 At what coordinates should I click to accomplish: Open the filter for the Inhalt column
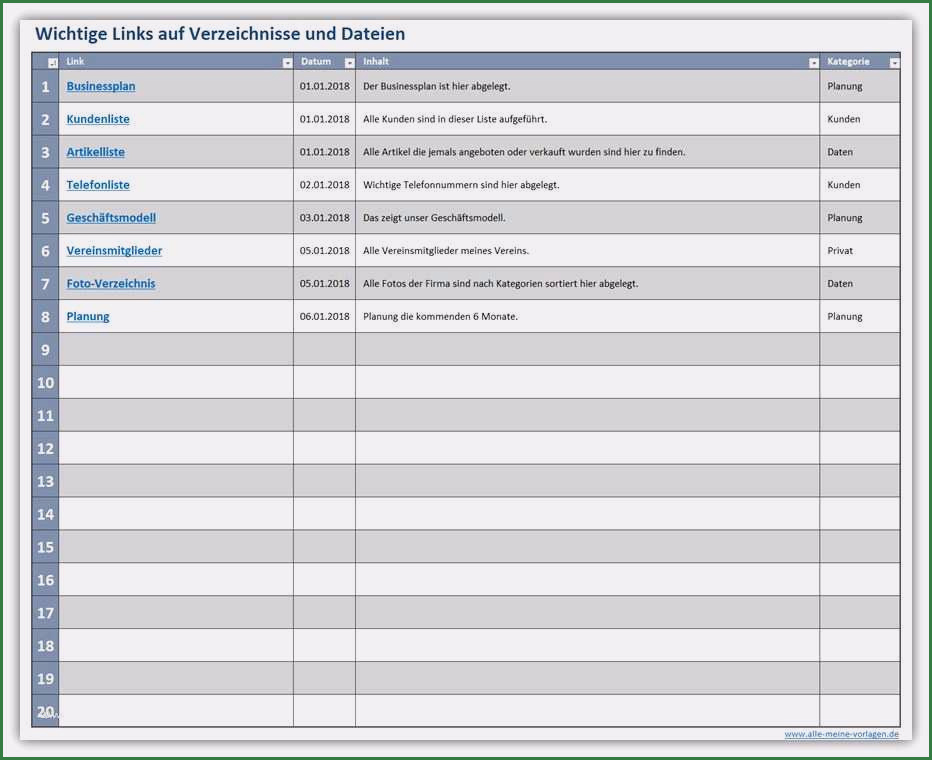click(x=813, y=61)
